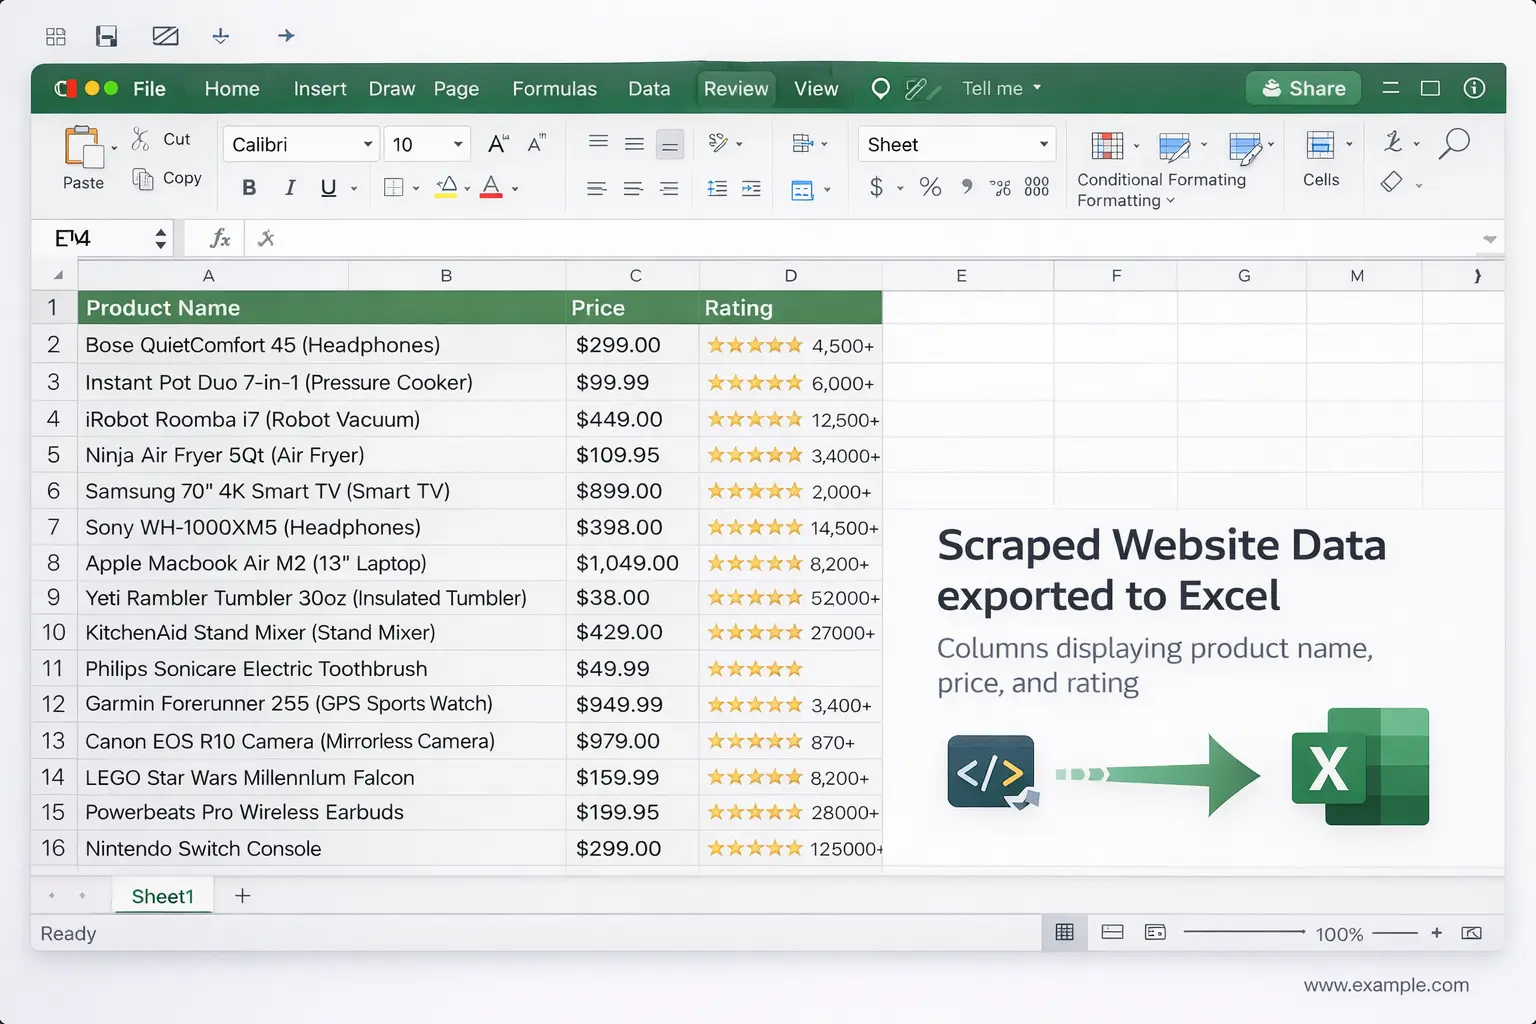Select the Sheet1 tab
Viewport: 1536px width, 1024px height.
162,896
